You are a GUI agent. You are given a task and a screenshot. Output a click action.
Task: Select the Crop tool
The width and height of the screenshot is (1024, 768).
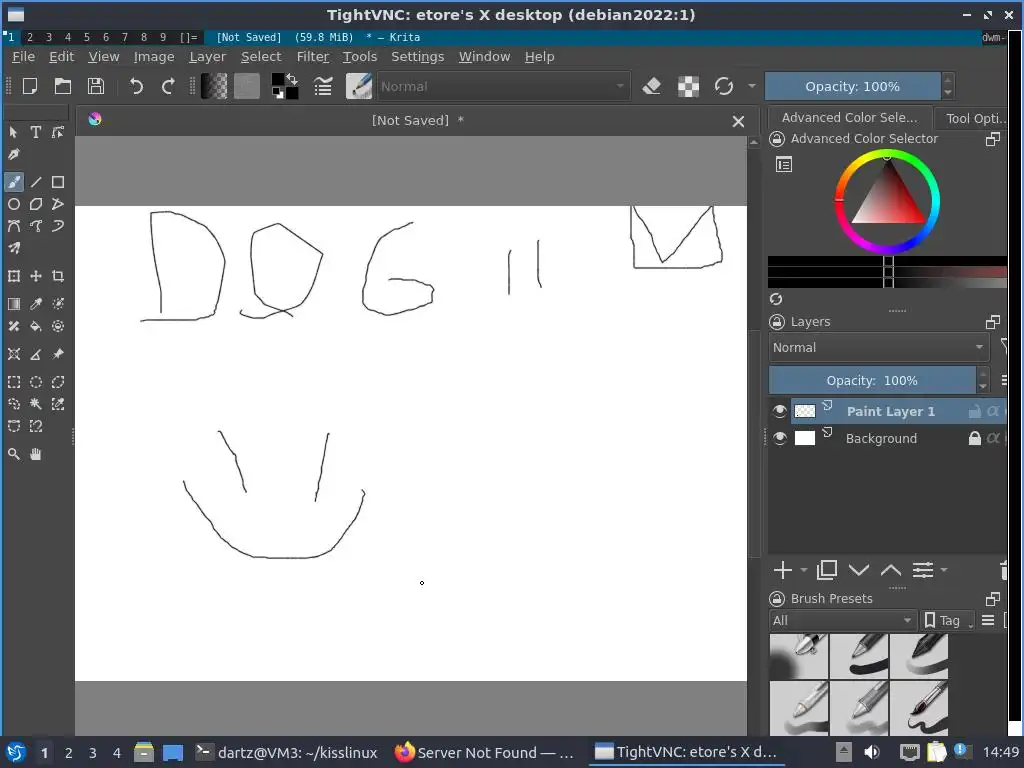pos(58,276)
